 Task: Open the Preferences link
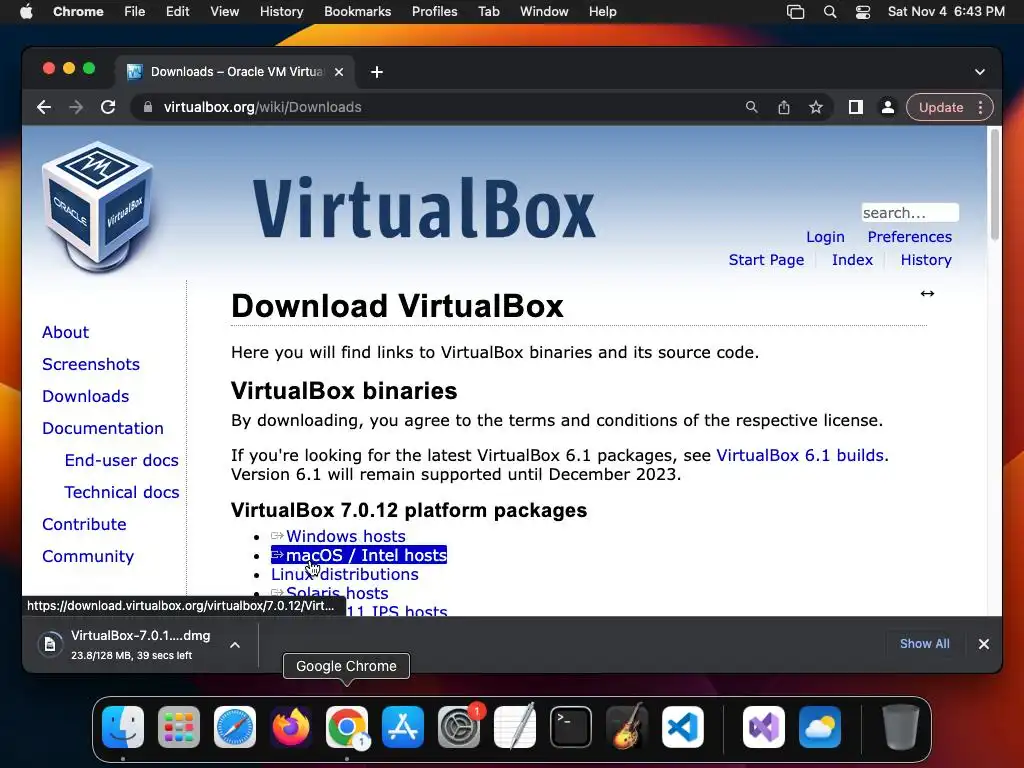910,237
